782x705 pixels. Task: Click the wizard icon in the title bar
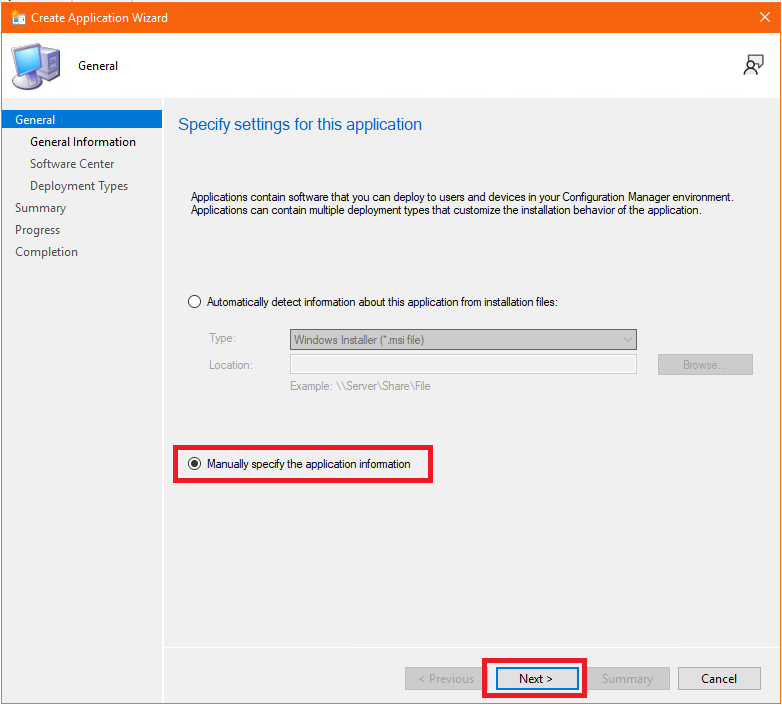coord(17,18)
